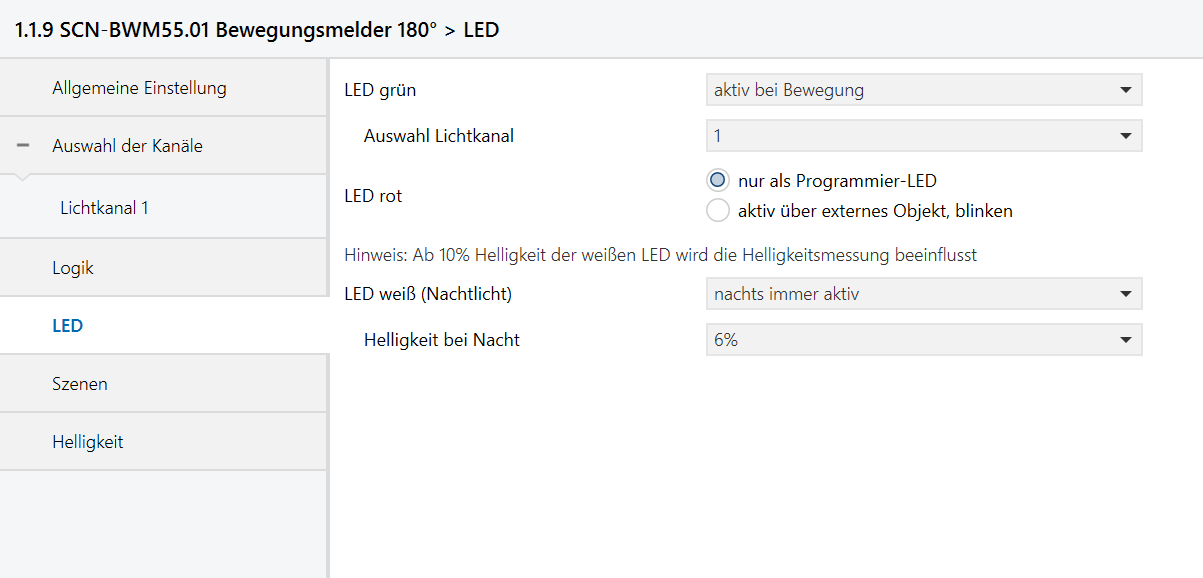Switch to the Logik tab

tap(73, 268)
